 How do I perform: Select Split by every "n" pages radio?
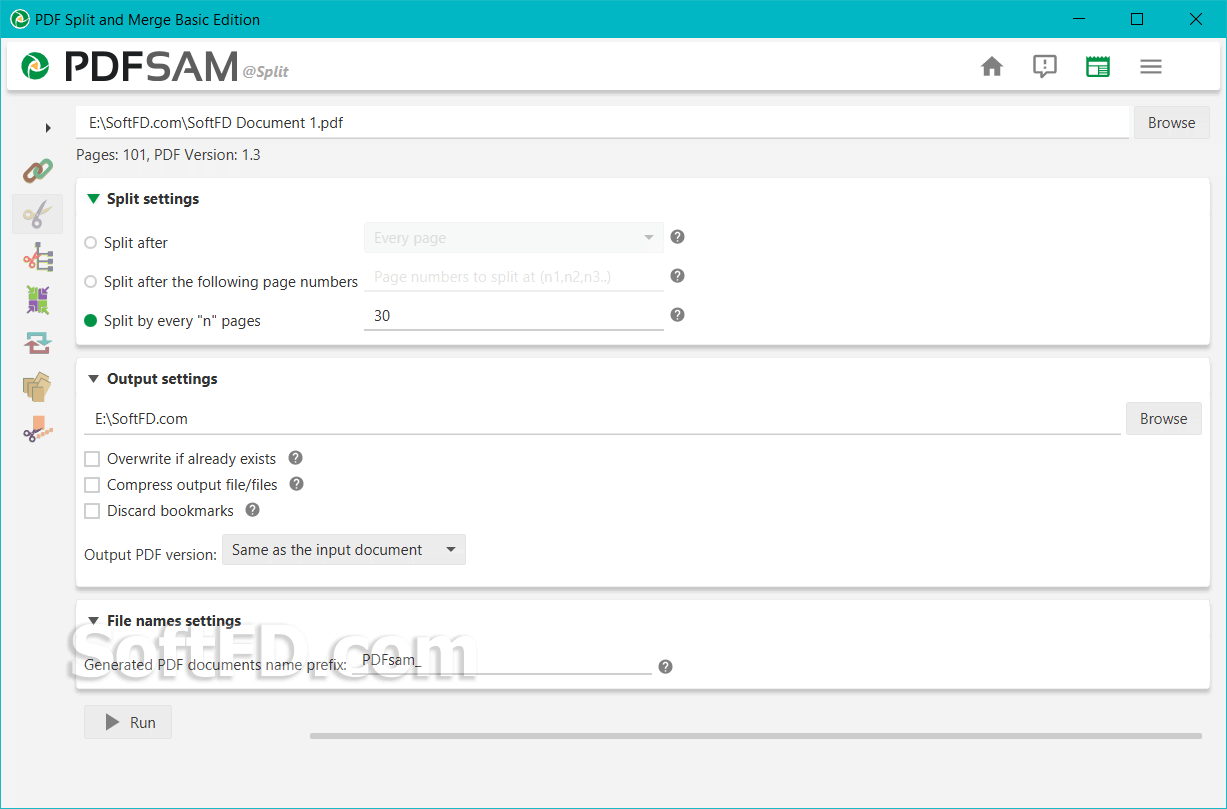click(91, 321)
